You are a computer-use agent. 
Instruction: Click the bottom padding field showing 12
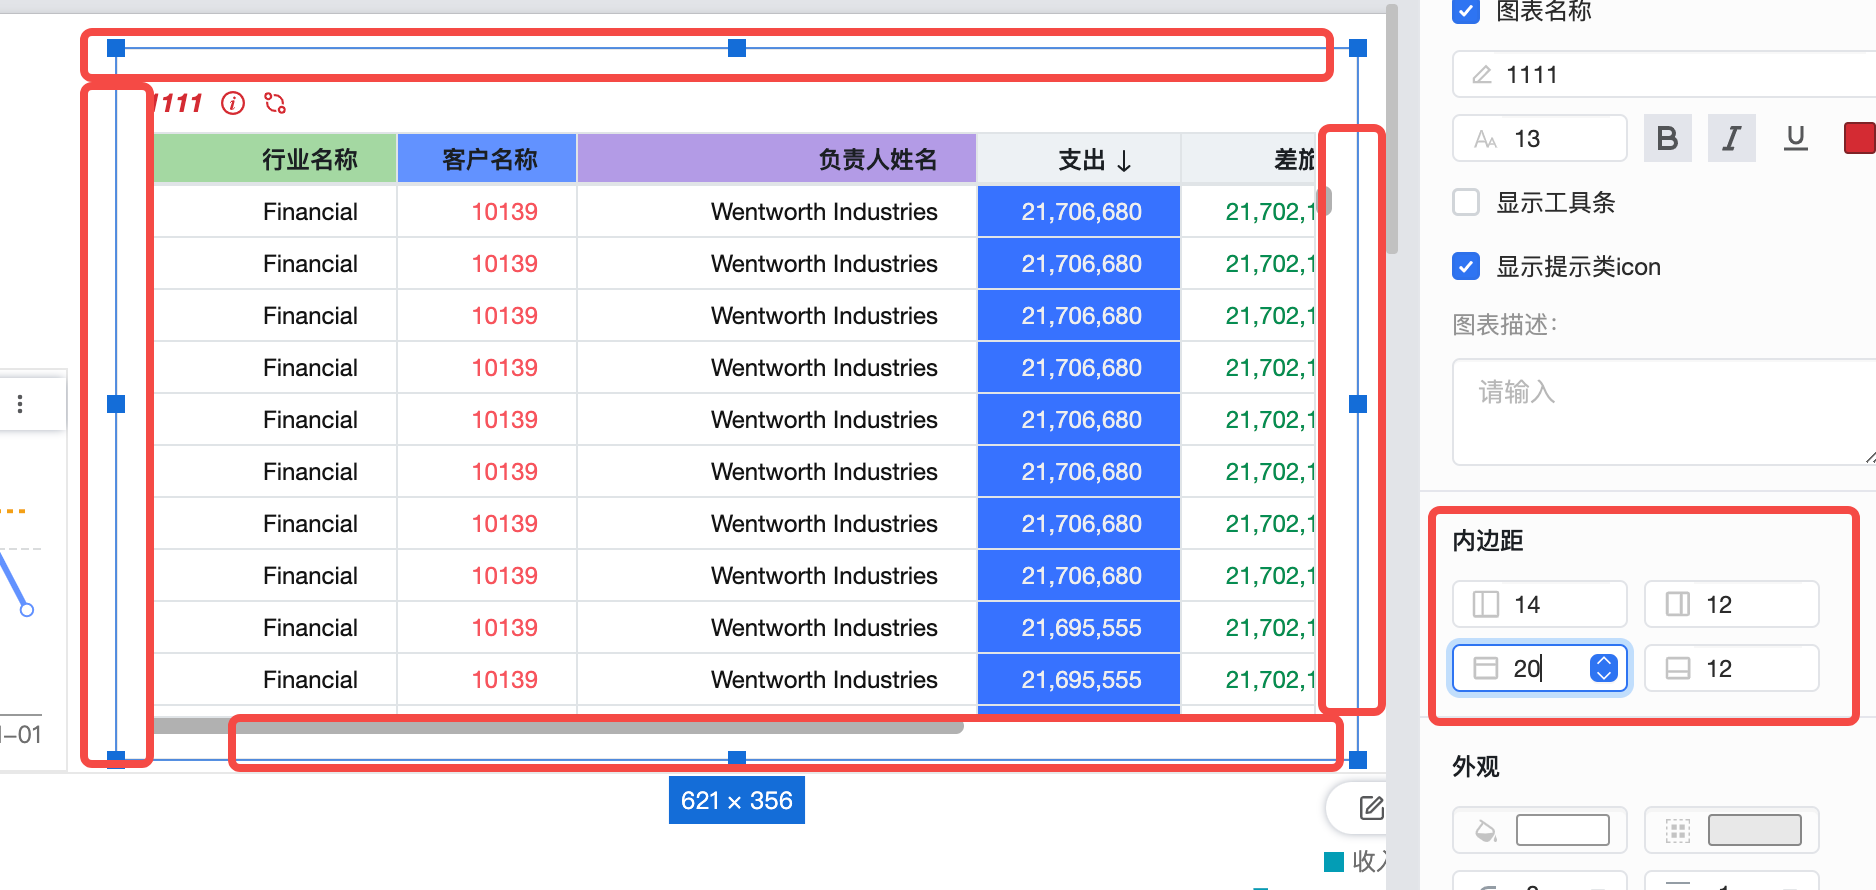tap(1732, 668)
